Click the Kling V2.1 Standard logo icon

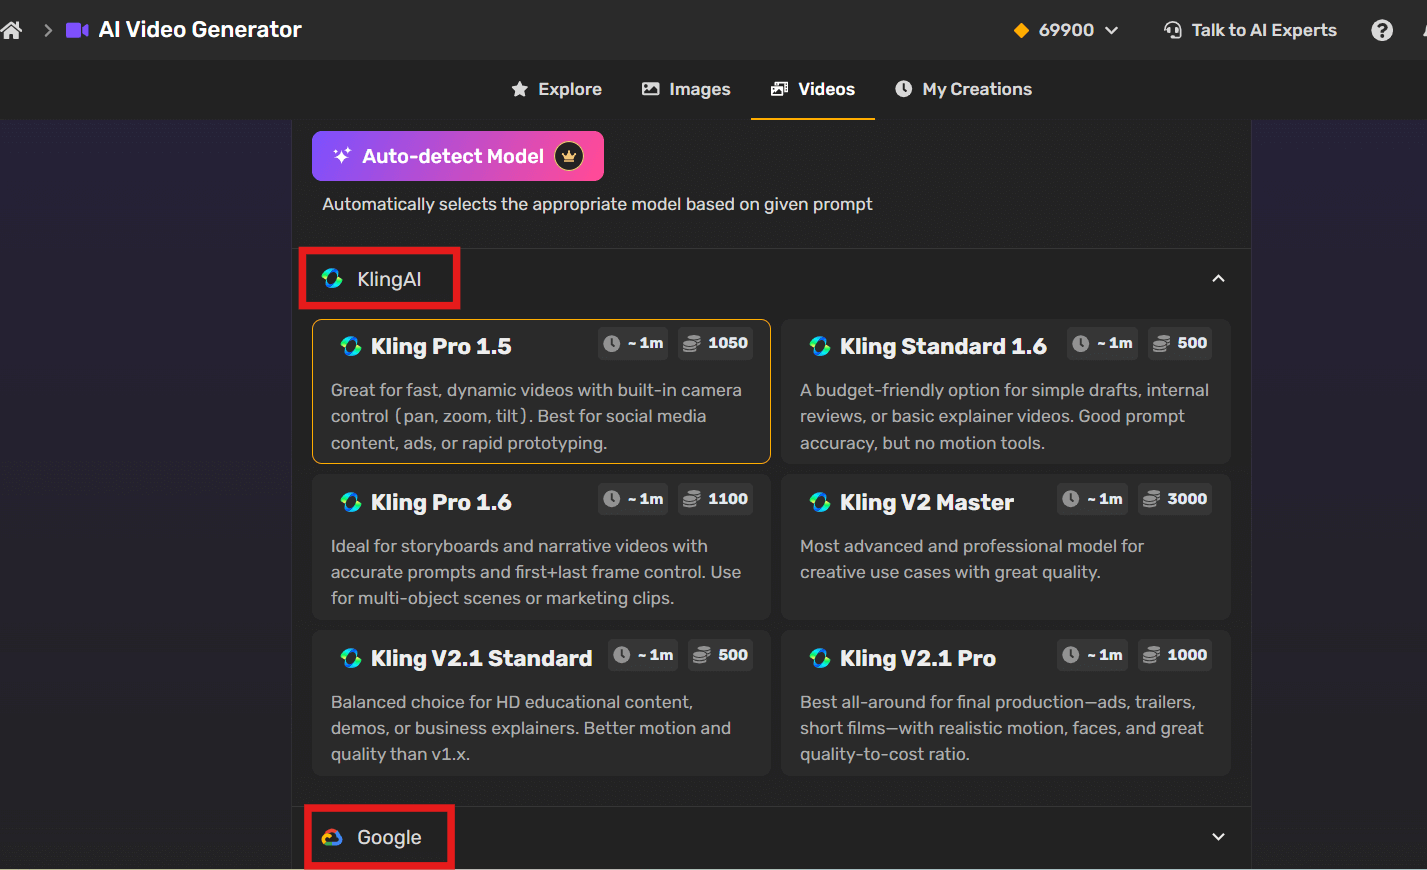pyautogui.click(x=351, y=658)
